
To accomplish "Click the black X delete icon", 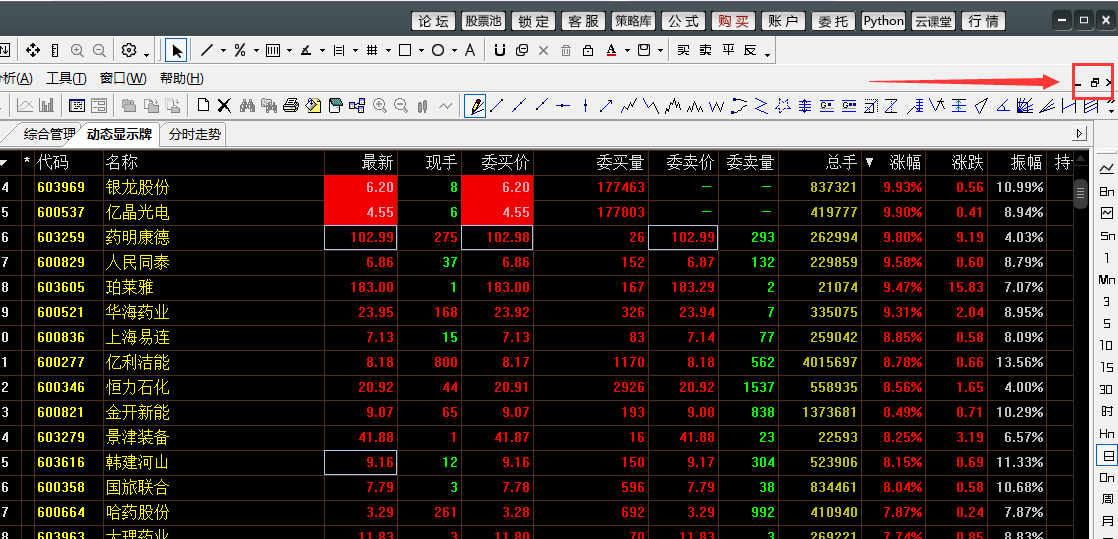I will 224,106.
